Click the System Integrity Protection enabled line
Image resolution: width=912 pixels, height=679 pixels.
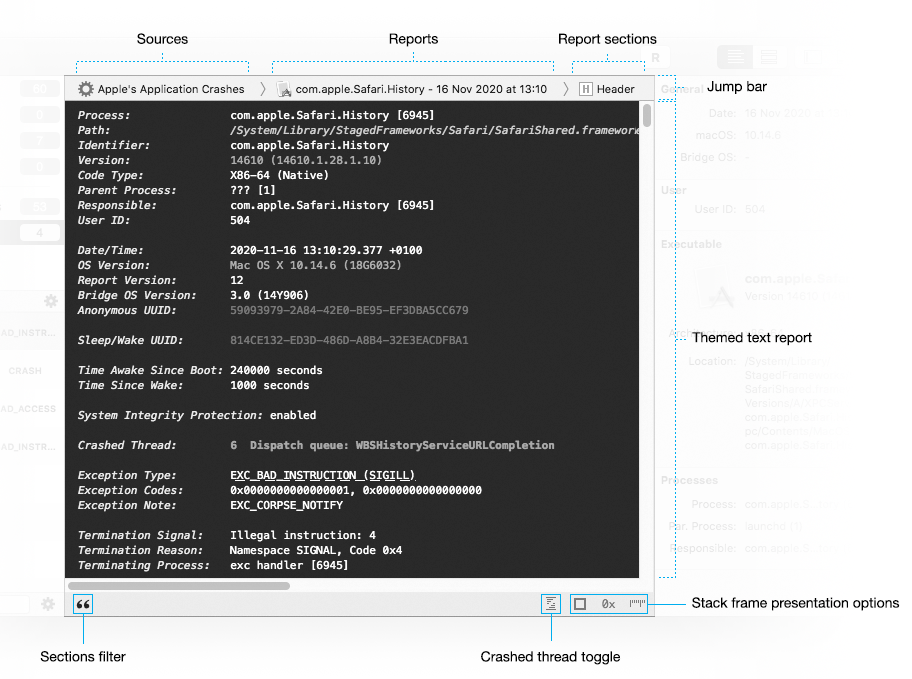tap(197, 415)
